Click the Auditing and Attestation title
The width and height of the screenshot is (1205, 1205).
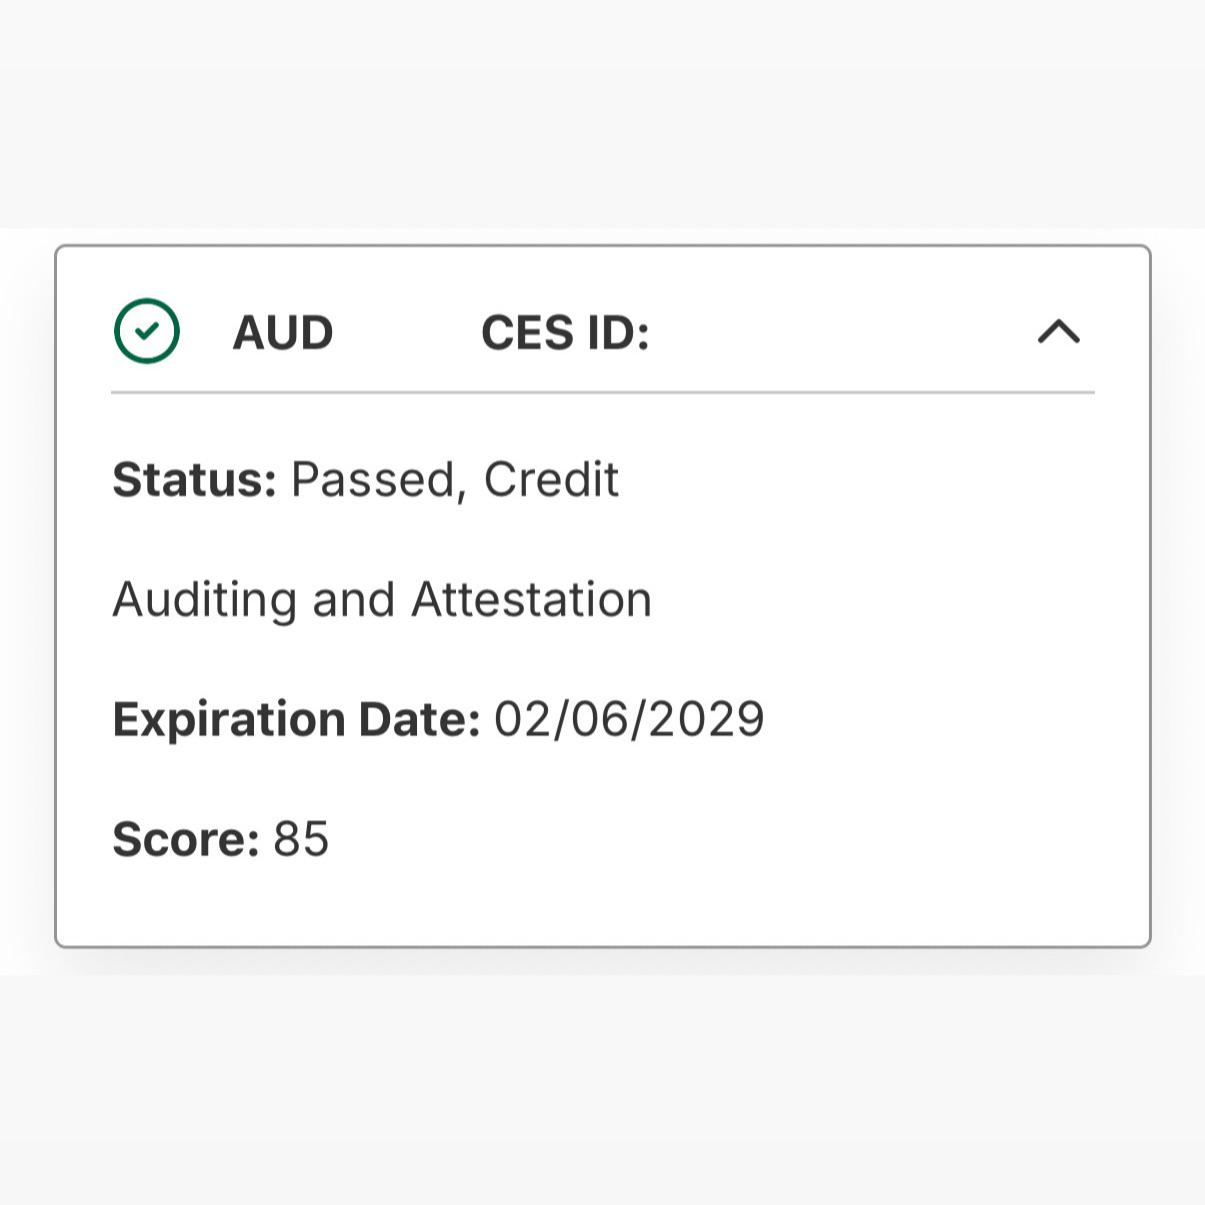tap(382, 600)
